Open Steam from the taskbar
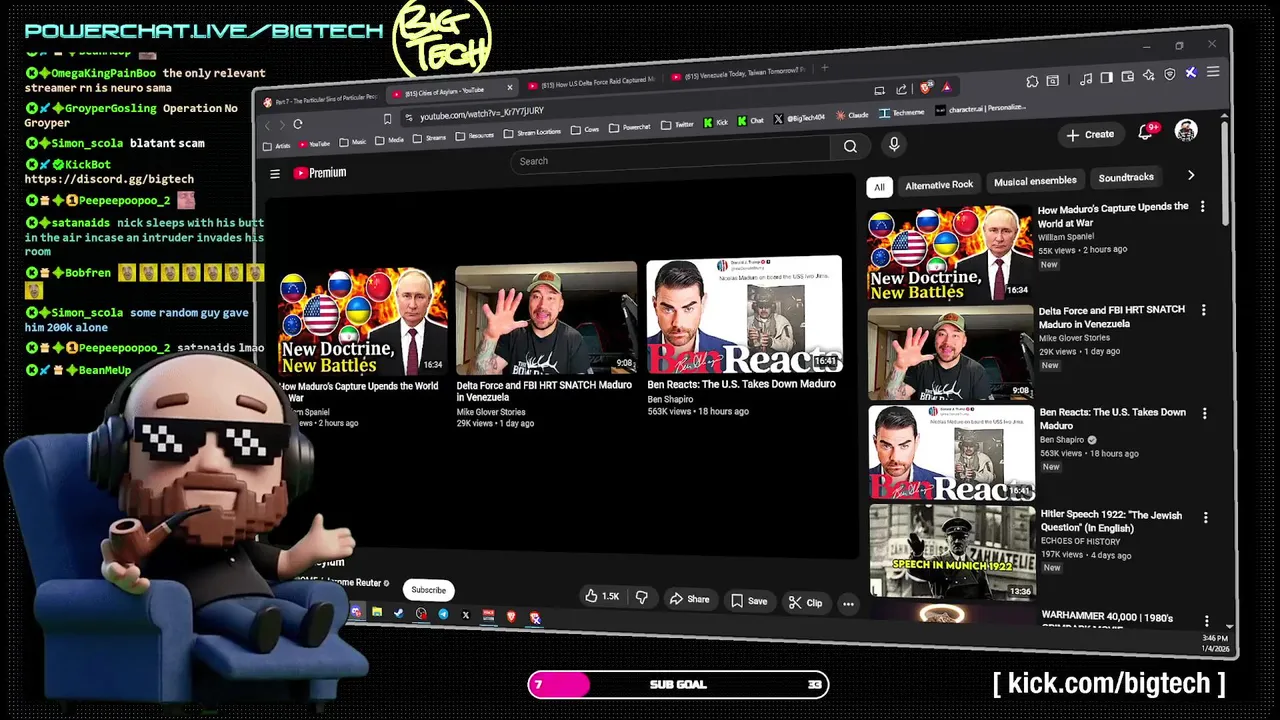 tap(399, 612)
